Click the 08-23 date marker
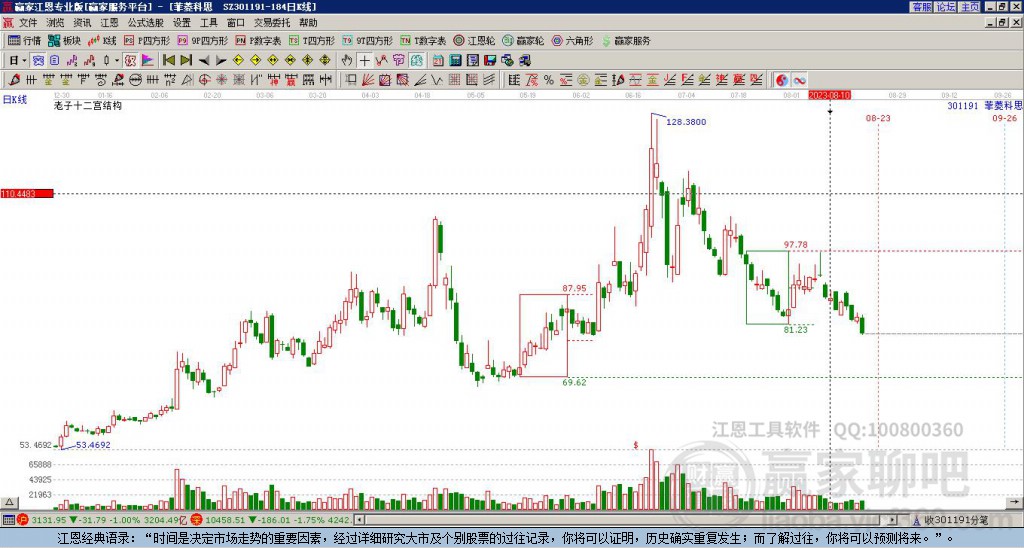The image size is (1024, 548). 878,118
